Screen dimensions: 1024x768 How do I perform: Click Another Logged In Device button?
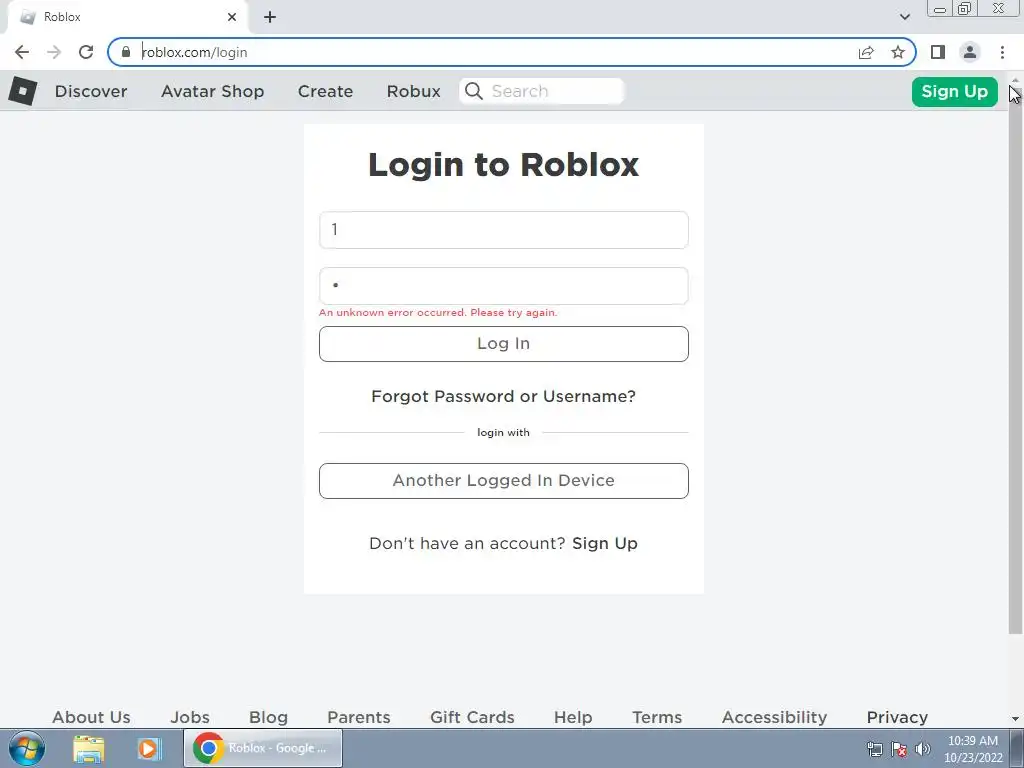pos(504,481)
